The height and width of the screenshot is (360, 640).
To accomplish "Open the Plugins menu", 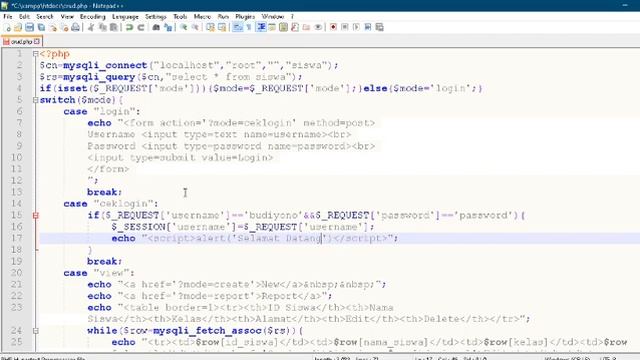I will tap(245, 17).
